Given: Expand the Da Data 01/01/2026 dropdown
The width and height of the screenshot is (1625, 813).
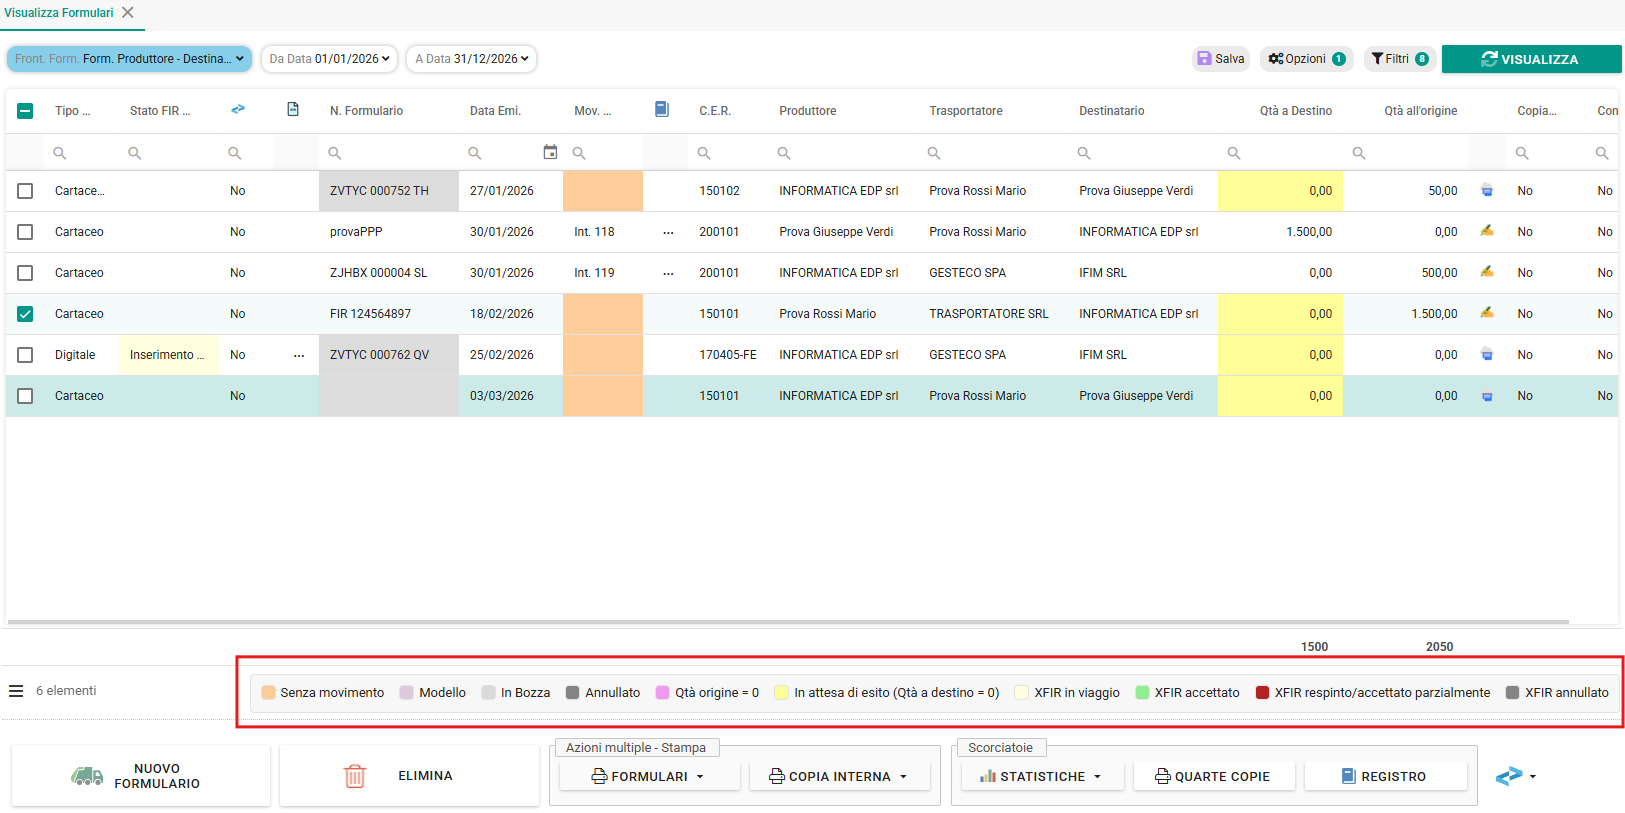Looking at the screenshot, I should coord(329,59).
